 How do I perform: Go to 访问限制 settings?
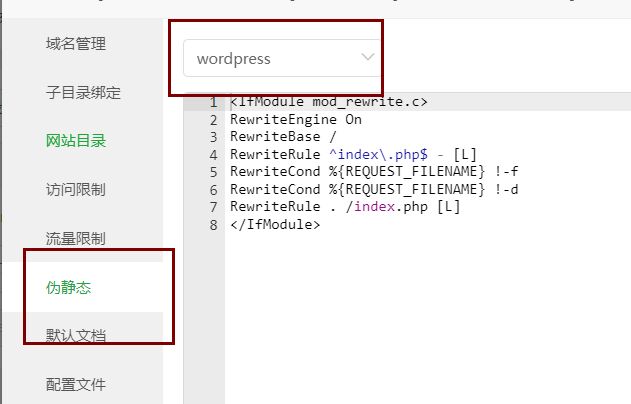click(x=75, y=189)
